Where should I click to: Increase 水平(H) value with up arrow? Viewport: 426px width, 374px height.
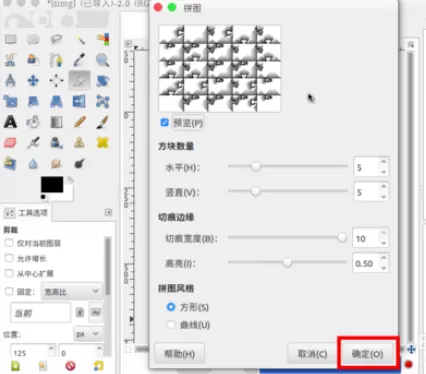pyautogui.click(x=384, y=162)
